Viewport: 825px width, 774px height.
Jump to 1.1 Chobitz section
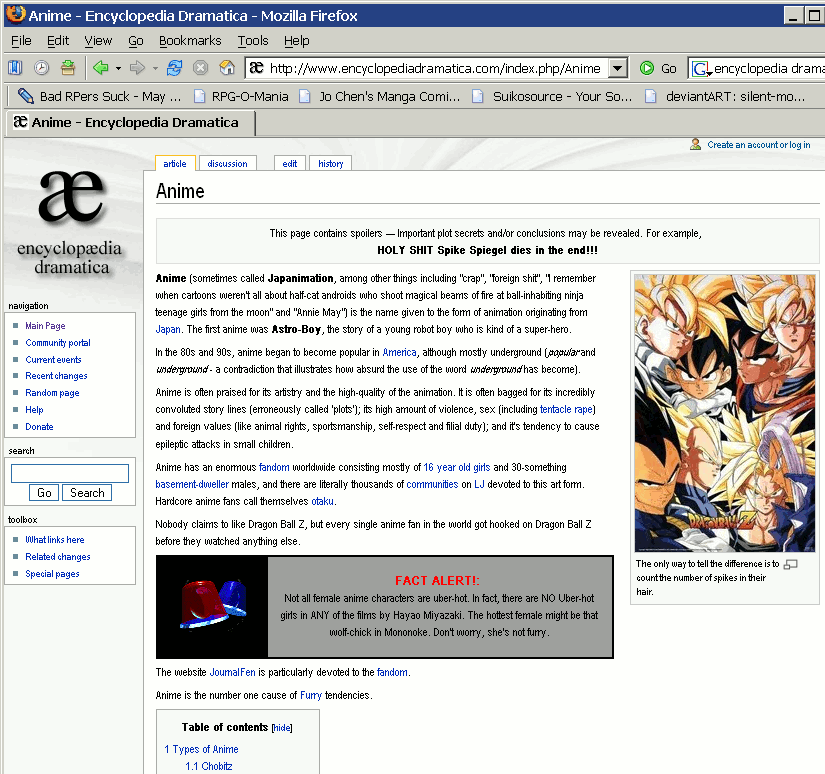tap(208, 766)
